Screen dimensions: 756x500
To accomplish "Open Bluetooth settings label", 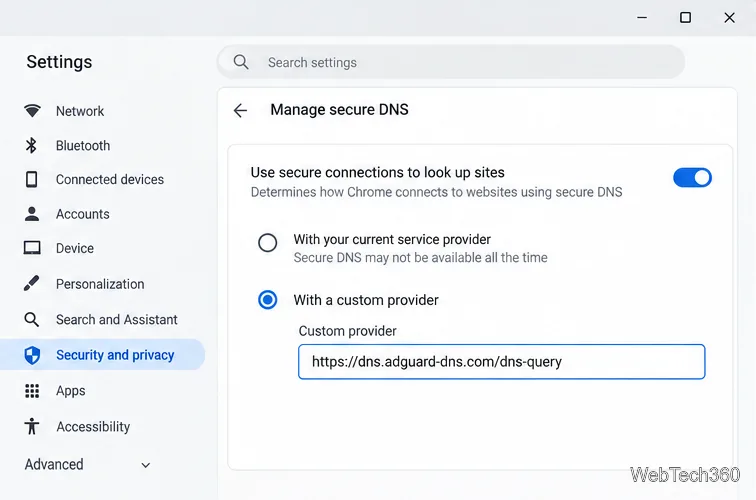I will 83,146.
